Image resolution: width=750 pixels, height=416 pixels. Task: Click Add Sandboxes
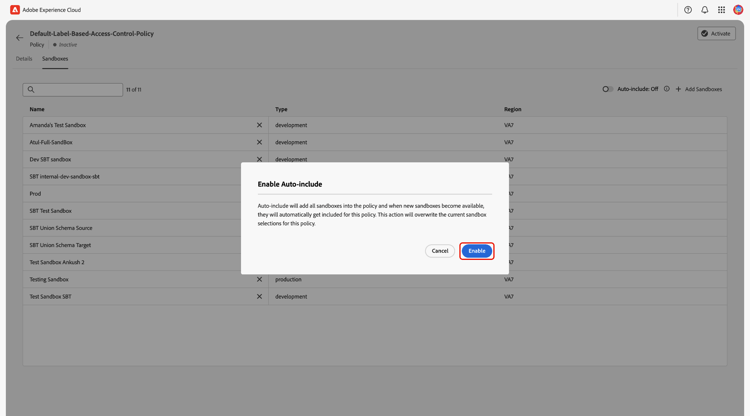[699, 89]
